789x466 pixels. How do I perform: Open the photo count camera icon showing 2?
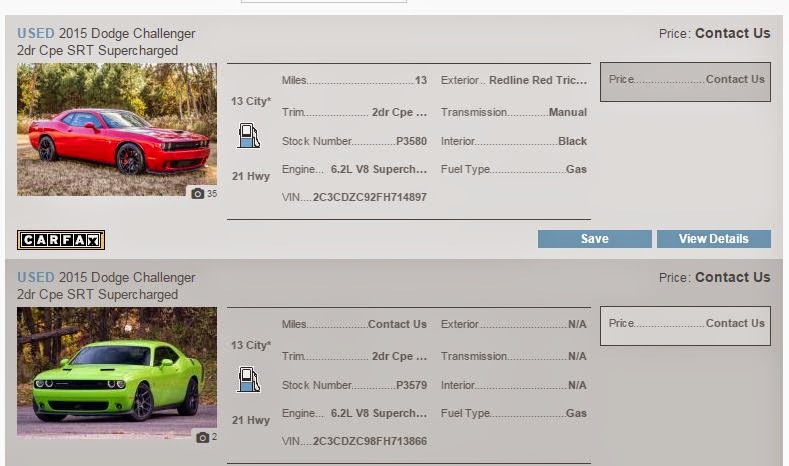[x=202, y=437]
